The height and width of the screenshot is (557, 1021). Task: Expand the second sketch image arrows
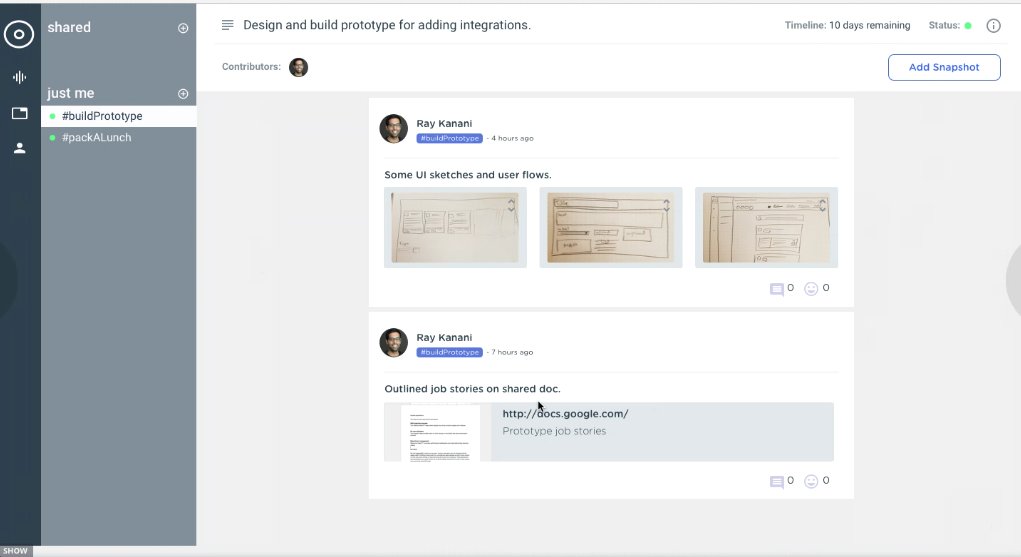(666, 205)
